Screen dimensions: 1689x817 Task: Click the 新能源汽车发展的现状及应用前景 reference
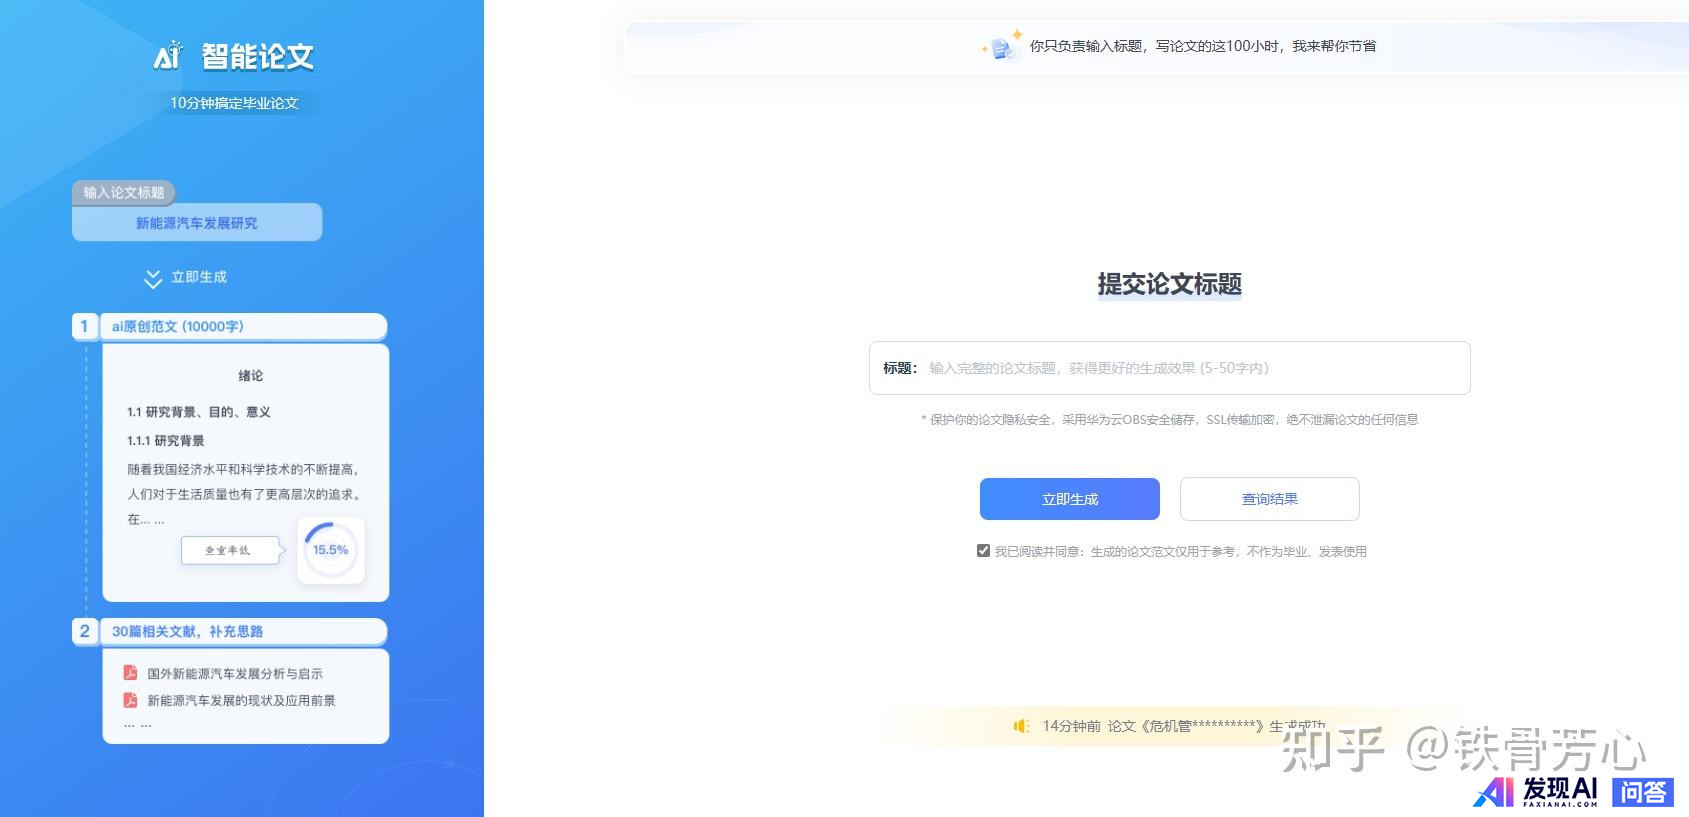(x=241, y=701)
